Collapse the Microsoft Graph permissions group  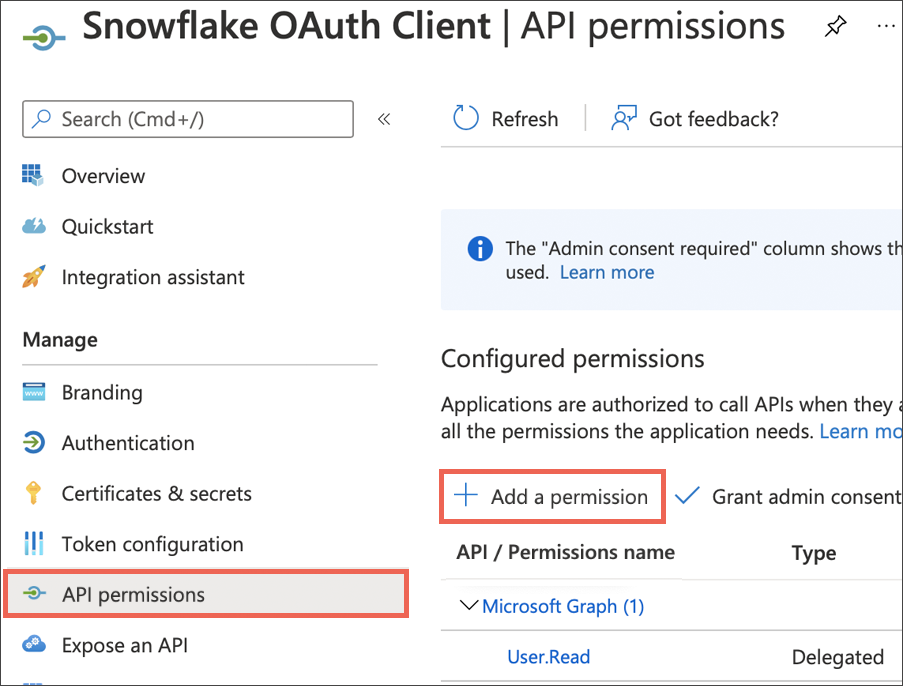(x=467, y=607)
